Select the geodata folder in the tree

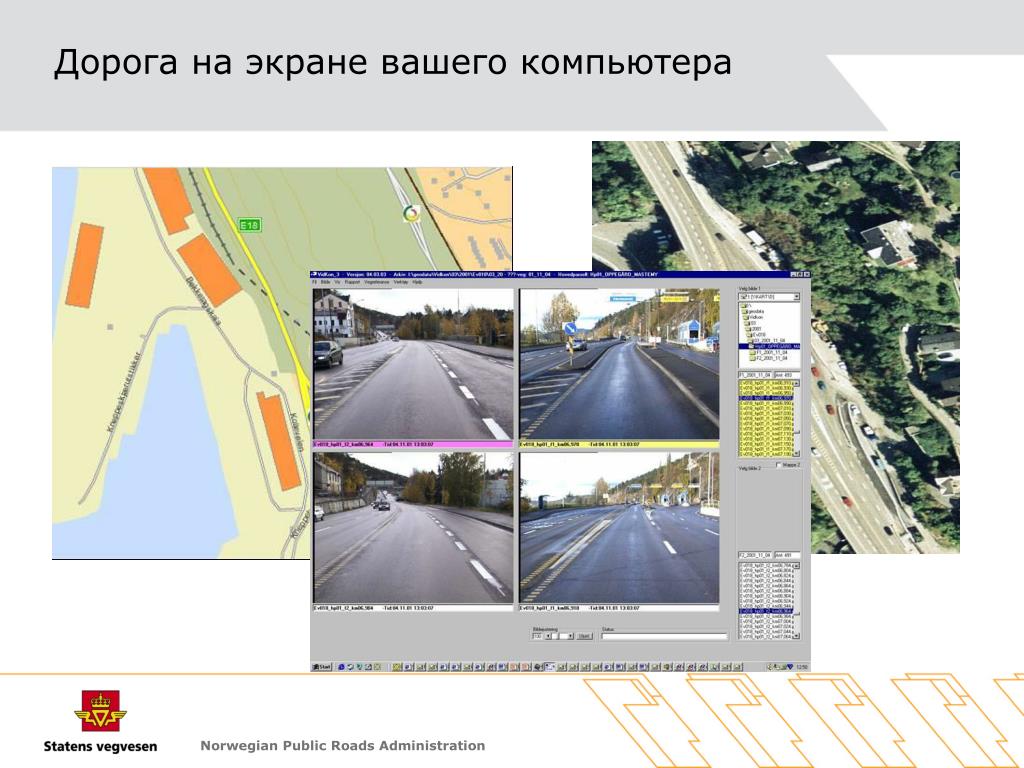pyautogui.click(x=754, y=312)
